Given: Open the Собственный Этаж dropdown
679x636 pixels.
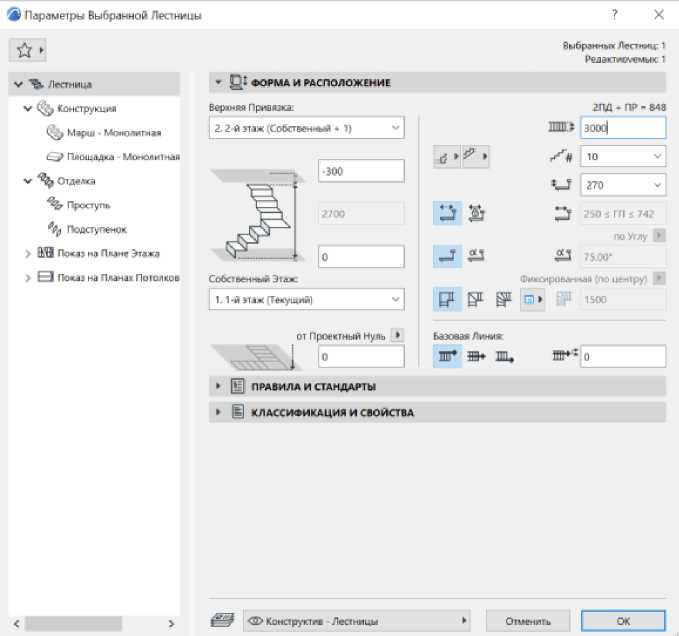Looking at the screenshot, I should (307, 300).
